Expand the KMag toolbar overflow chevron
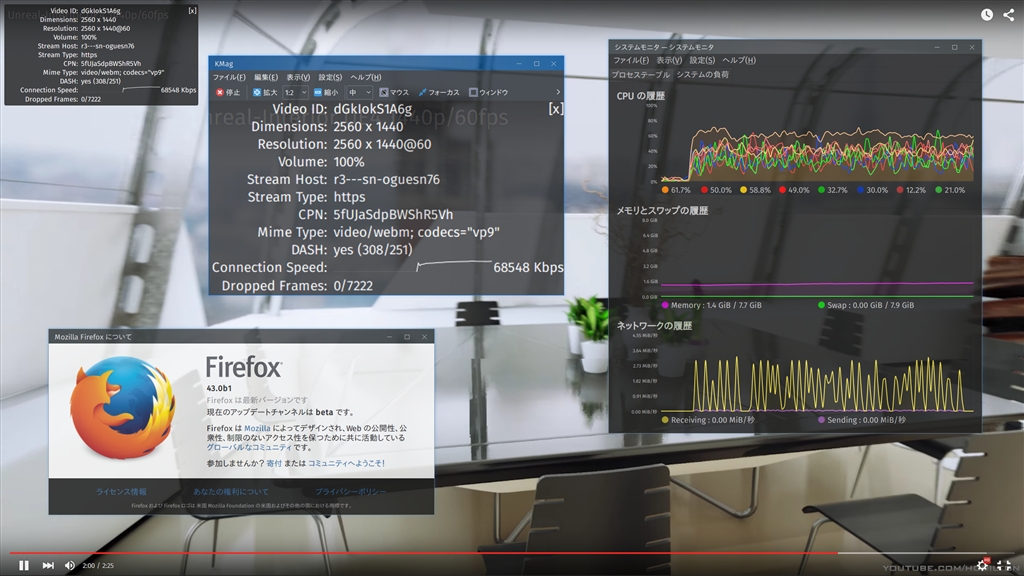 (x=558, y=92)
